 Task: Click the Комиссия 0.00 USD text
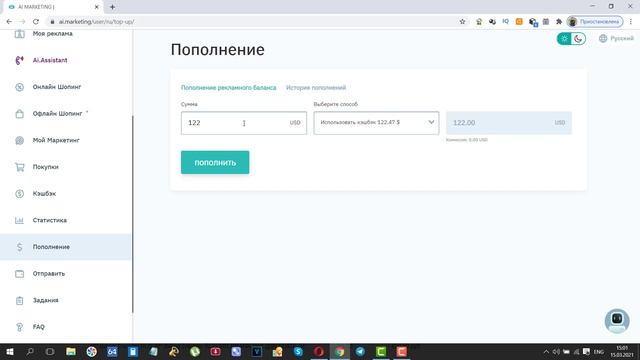tap(467, 140)
